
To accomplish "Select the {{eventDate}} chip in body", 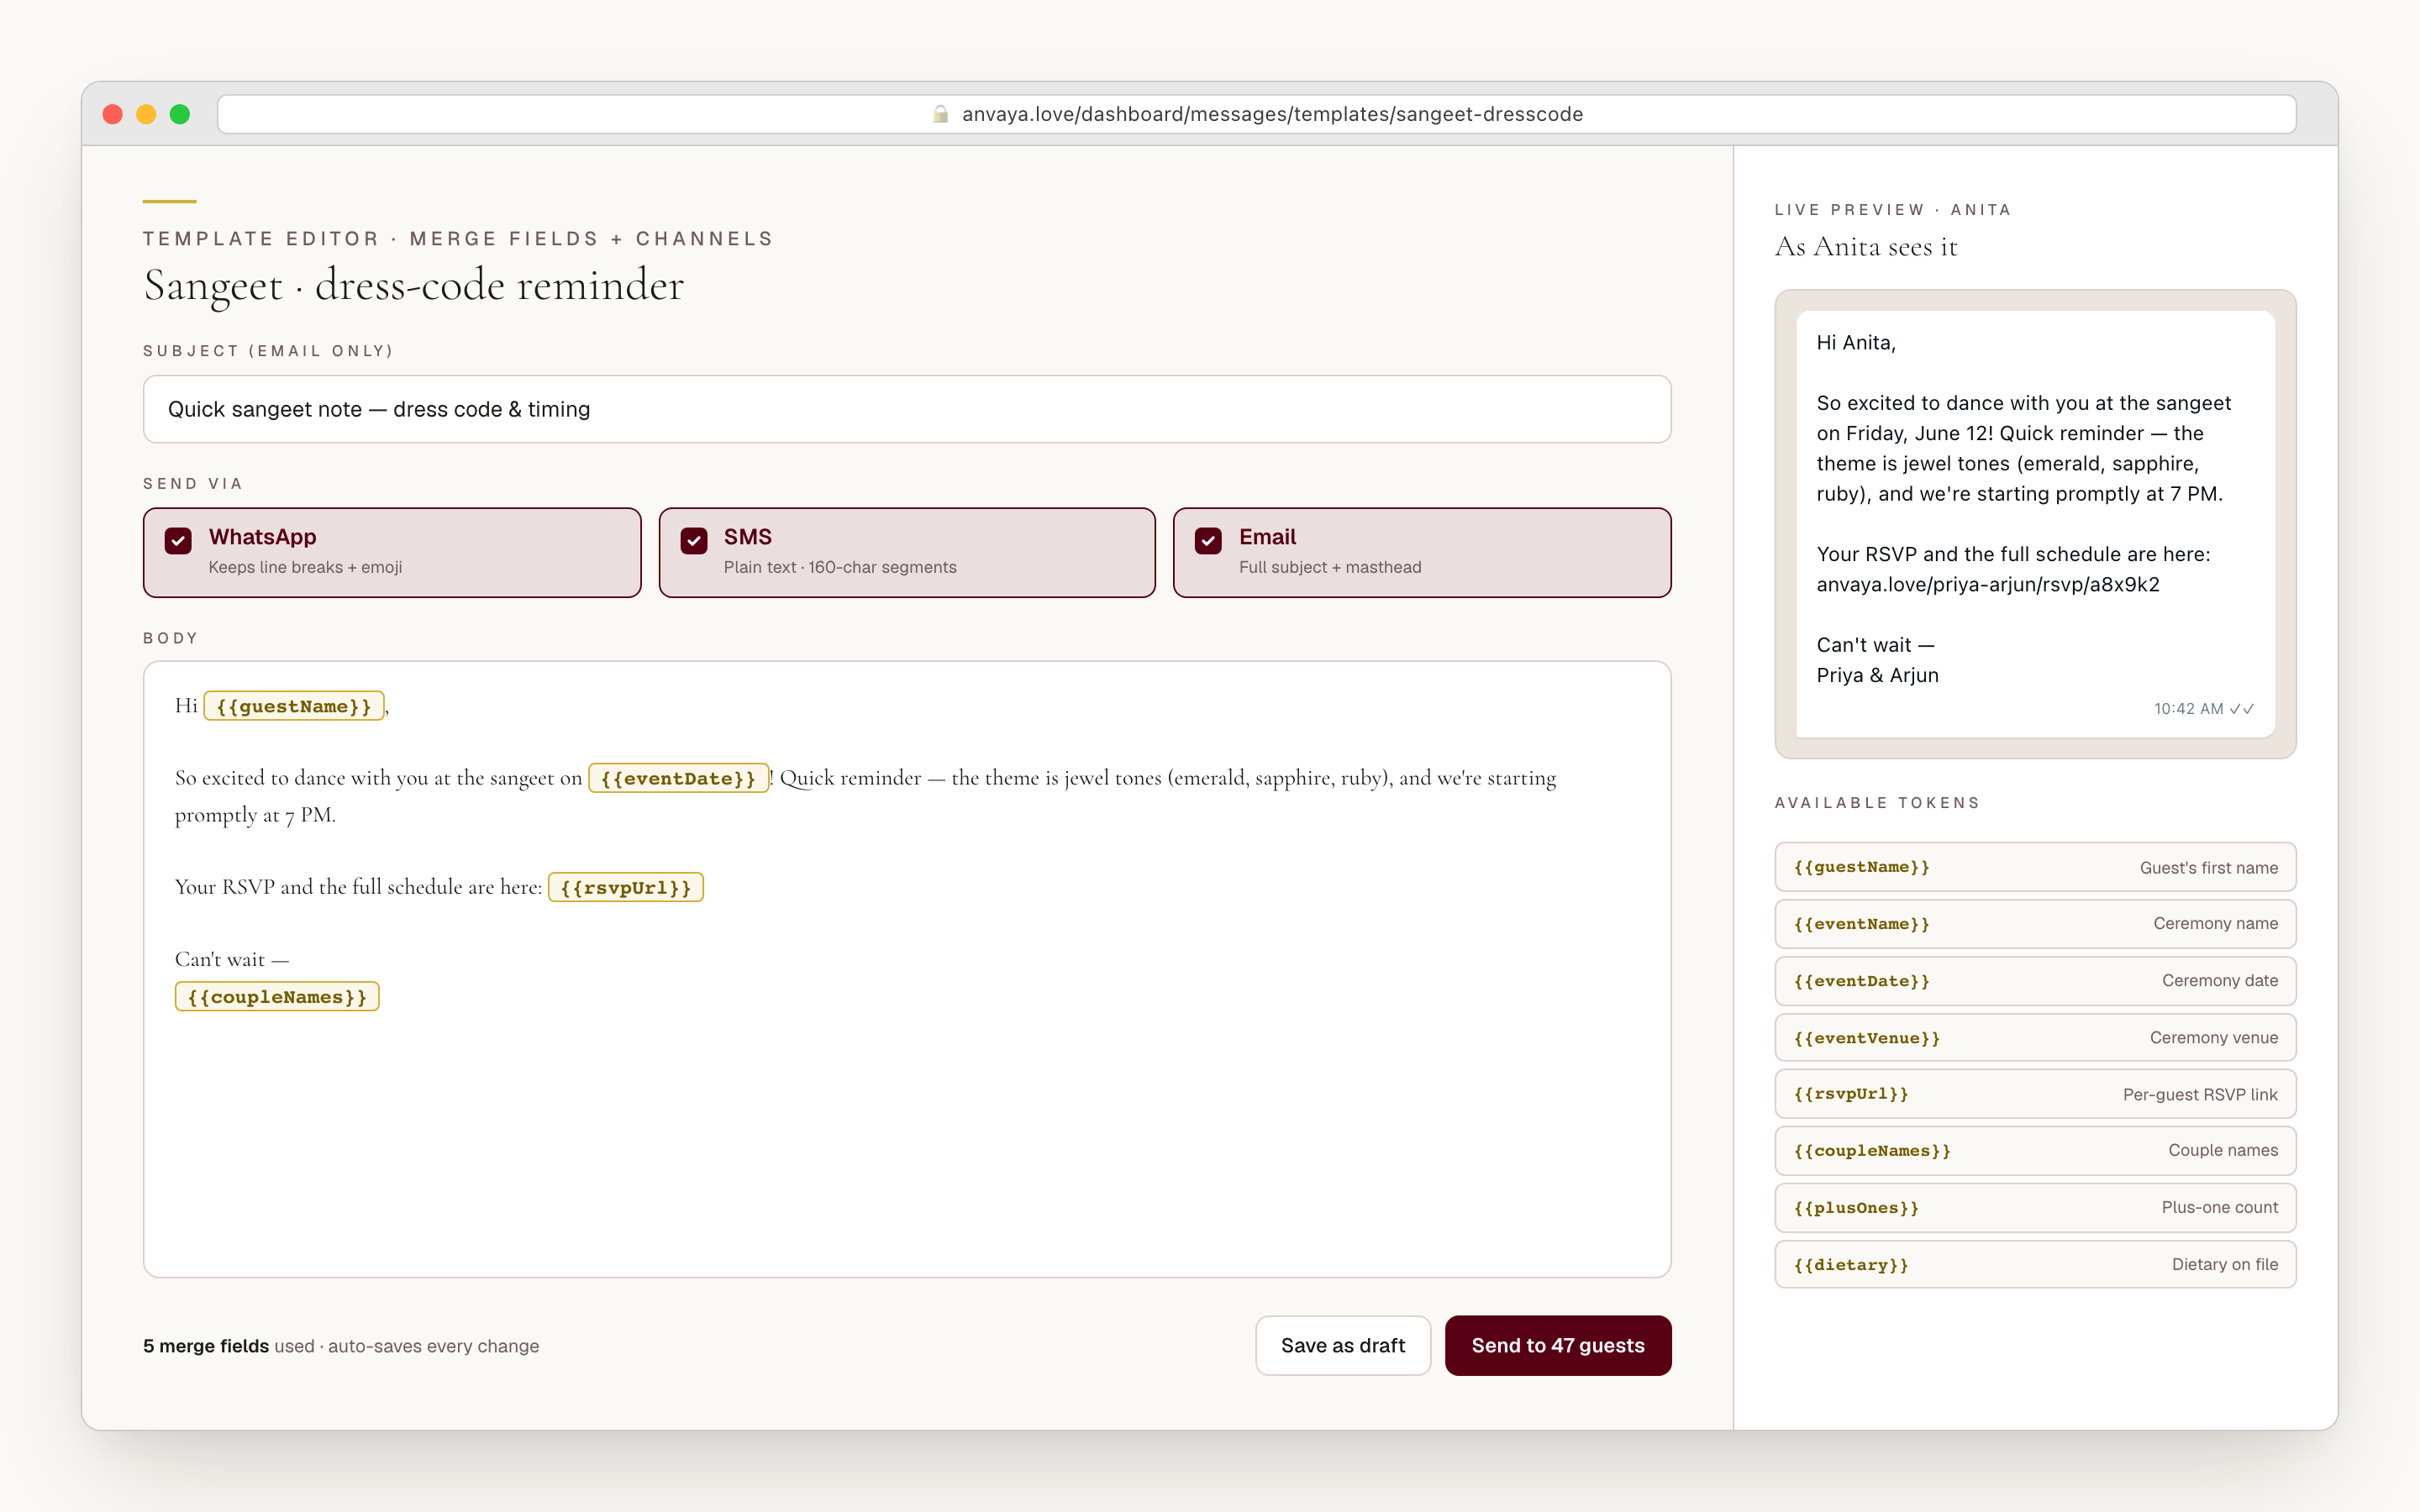I will 678,778.
